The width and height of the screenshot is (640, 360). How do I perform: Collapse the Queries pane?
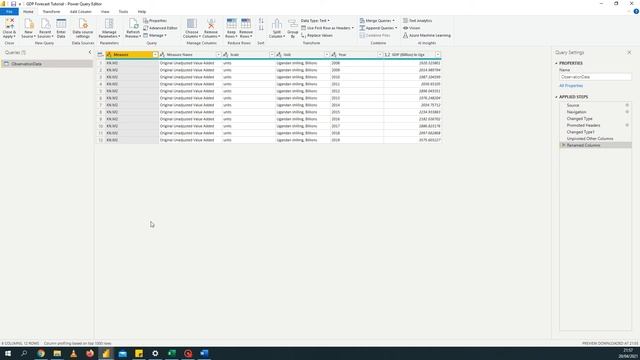coord(90,52)
